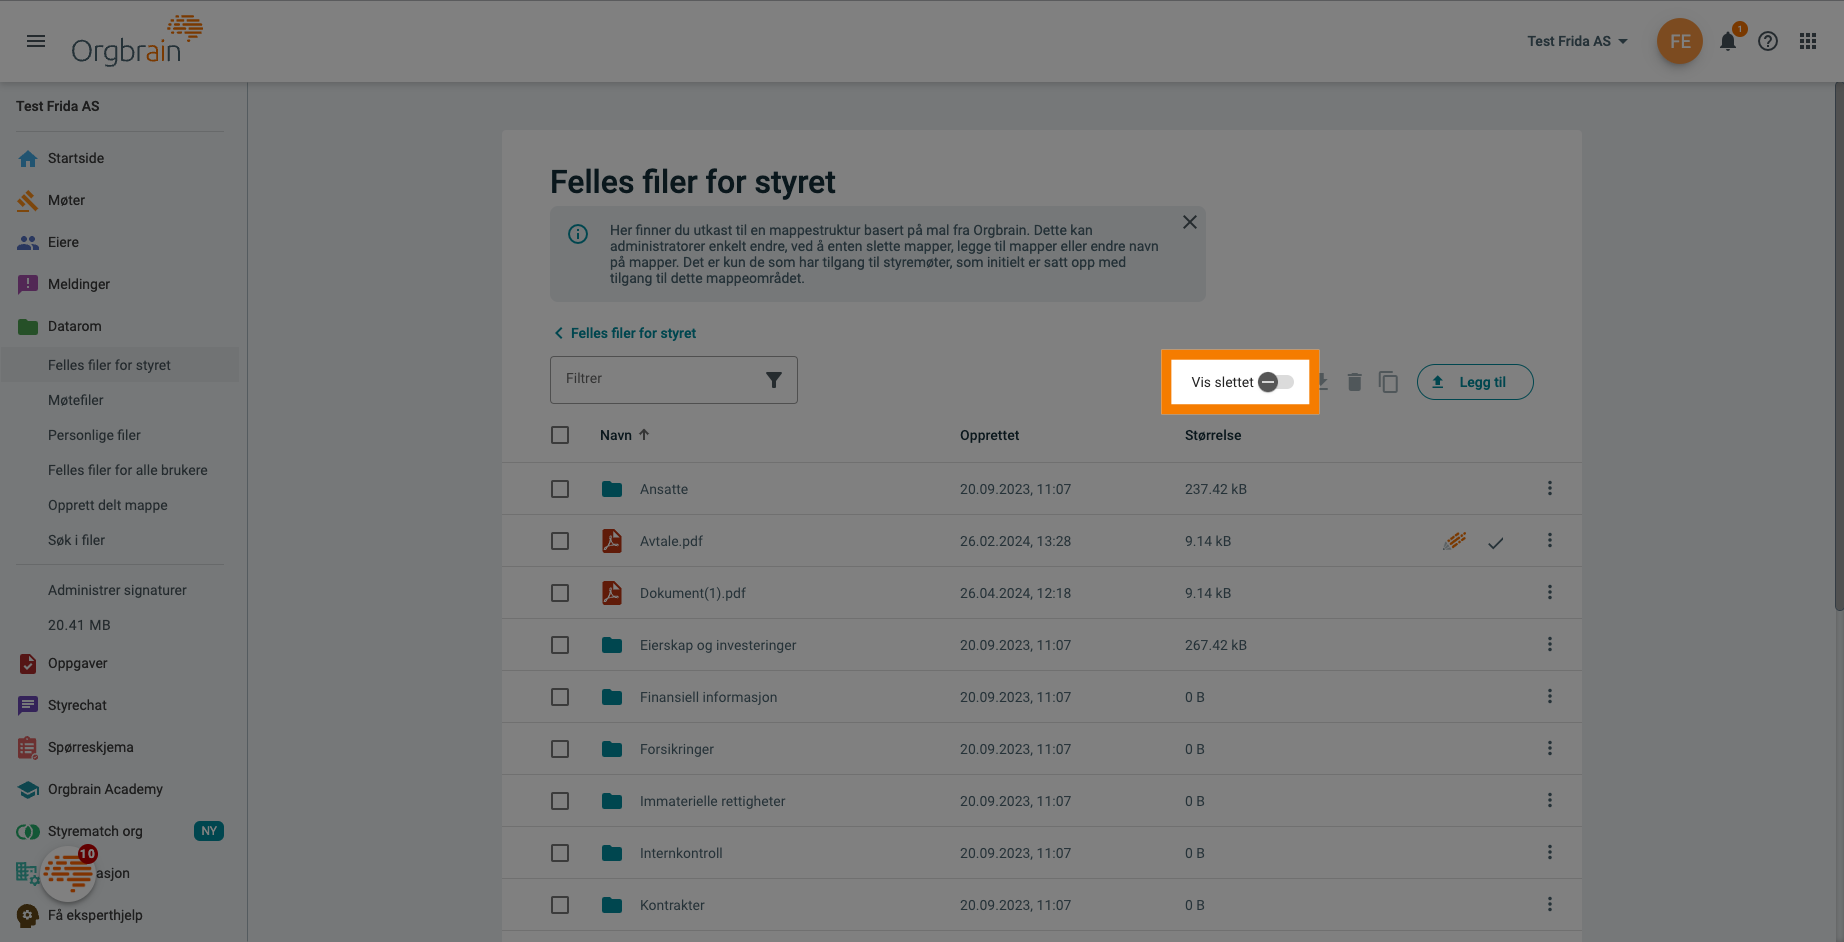Click the Orgbrain chat widget bubble
Viewport: 1844px width, 942px height.
pos(68,873)
